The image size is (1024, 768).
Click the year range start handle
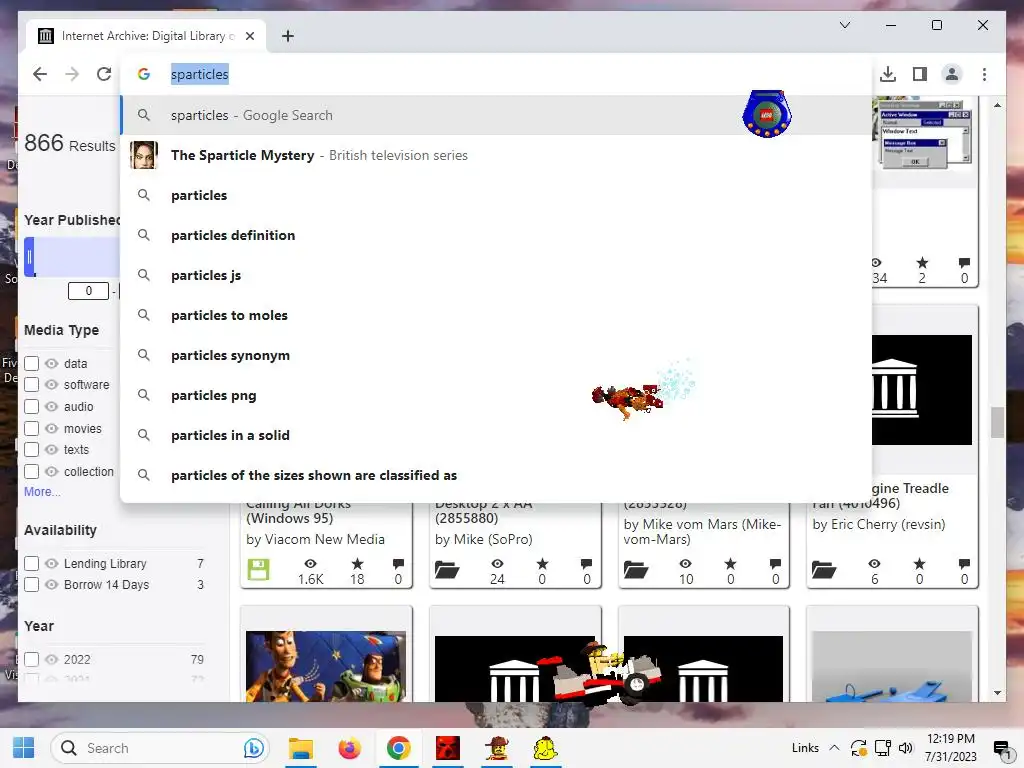click(29, 257)
